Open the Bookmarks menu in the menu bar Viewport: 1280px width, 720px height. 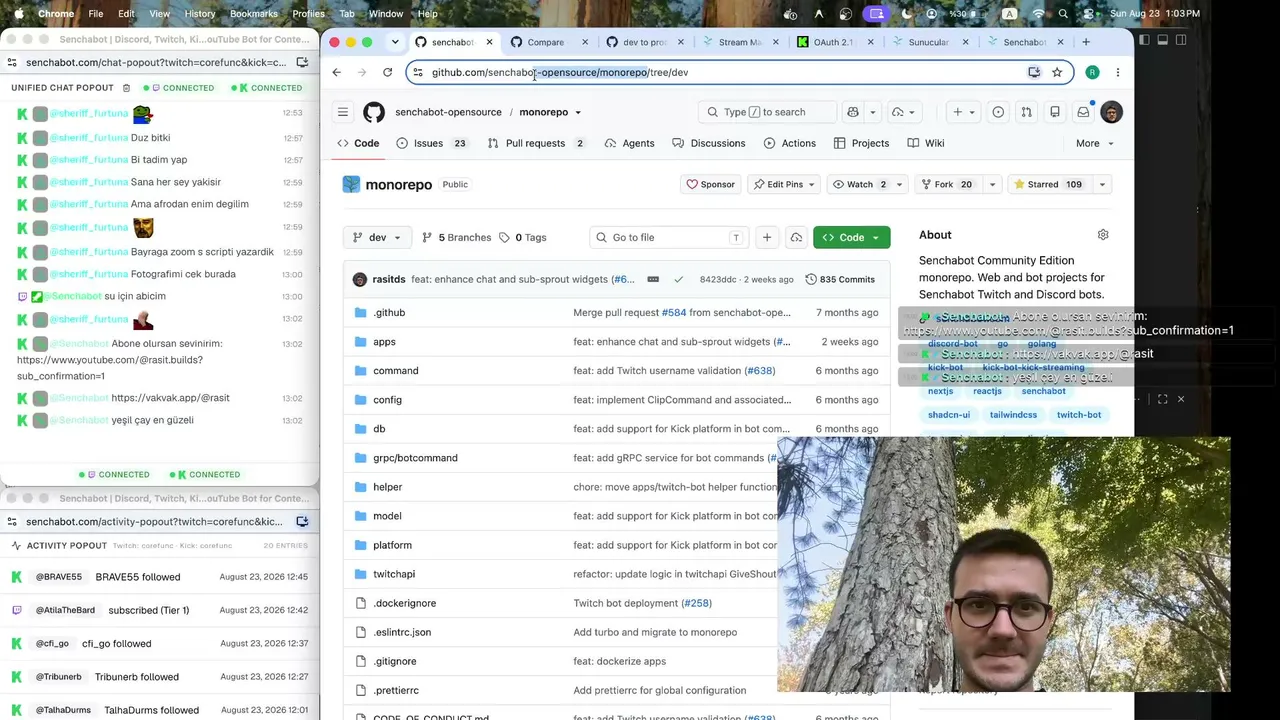pyautogui.click(x=254, y=14)
